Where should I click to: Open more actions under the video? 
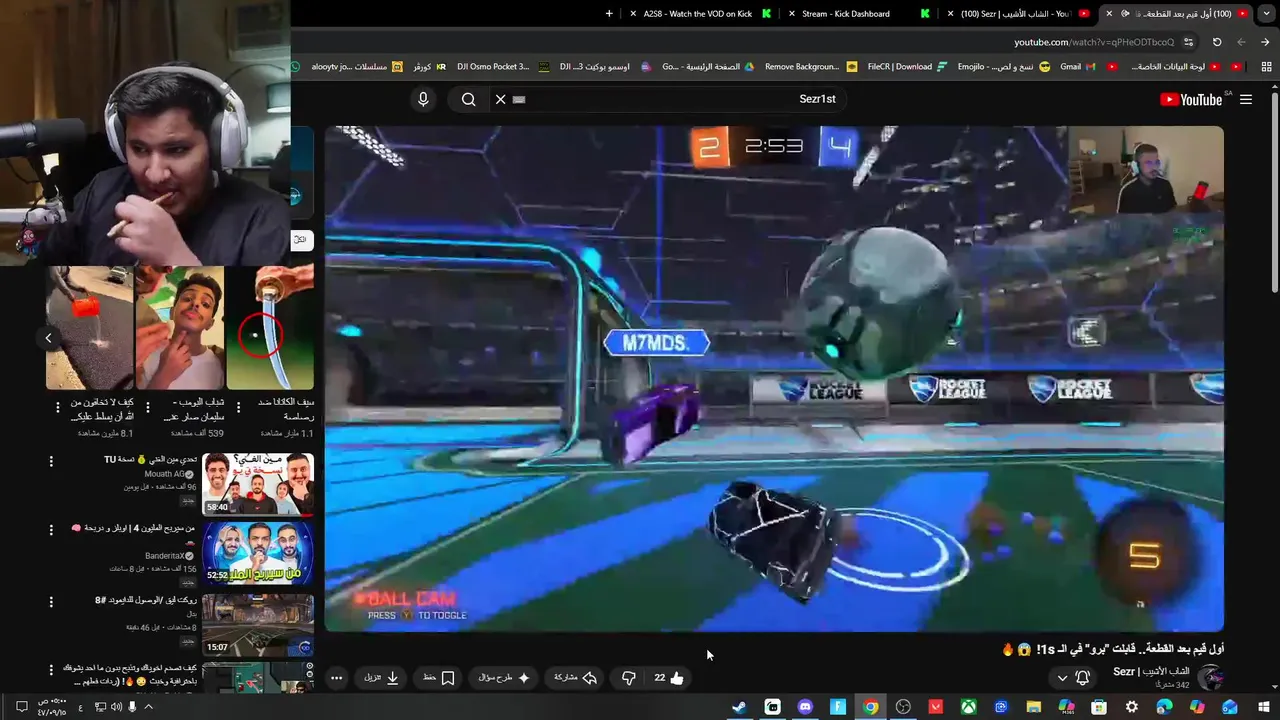pyautogui.click(x=336, y=678)
